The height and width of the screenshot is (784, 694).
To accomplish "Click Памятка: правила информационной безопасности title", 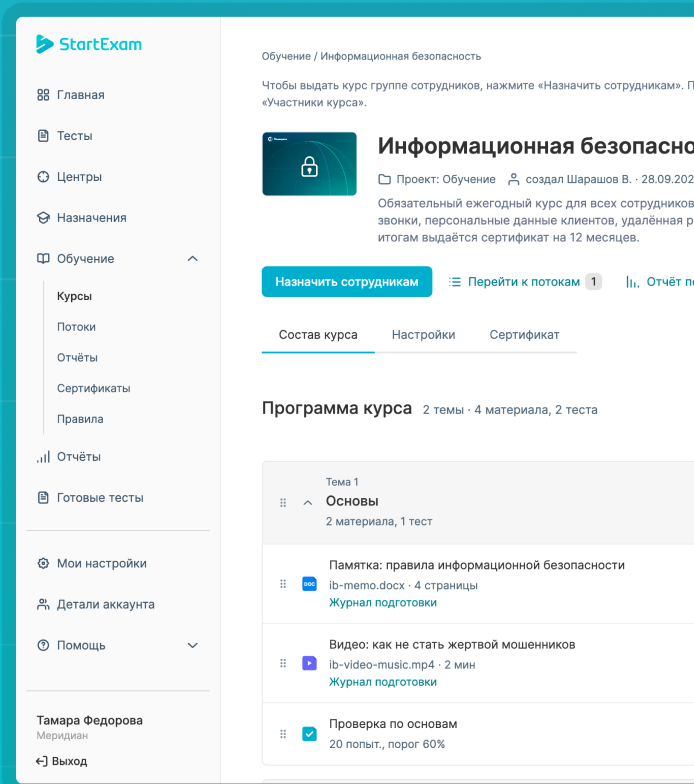I will click(x=476, y=565).
